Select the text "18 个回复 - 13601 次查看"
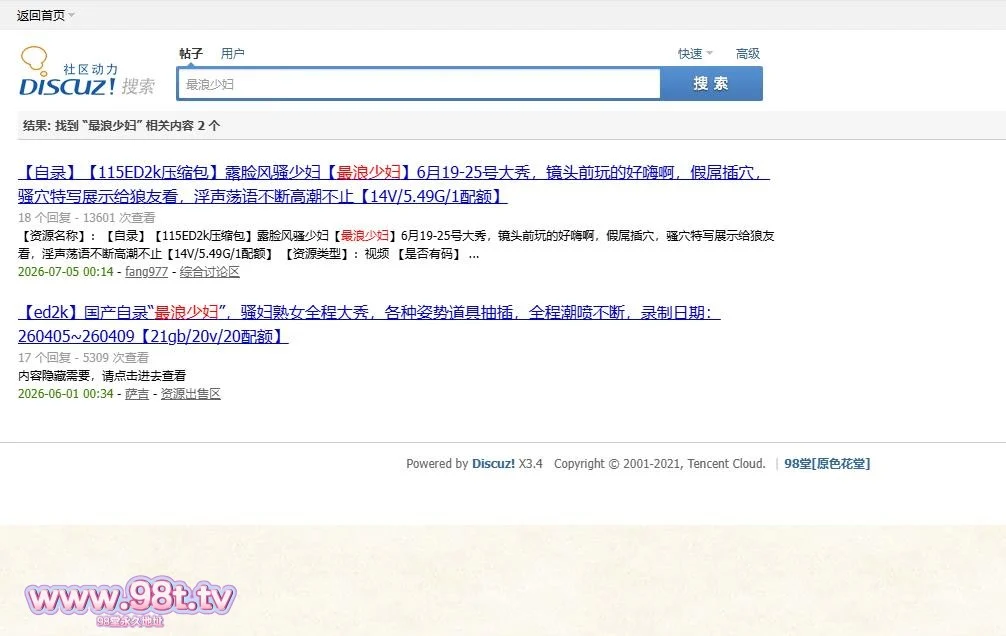This screenshot has height=636, width=1006. coord(87,218)
